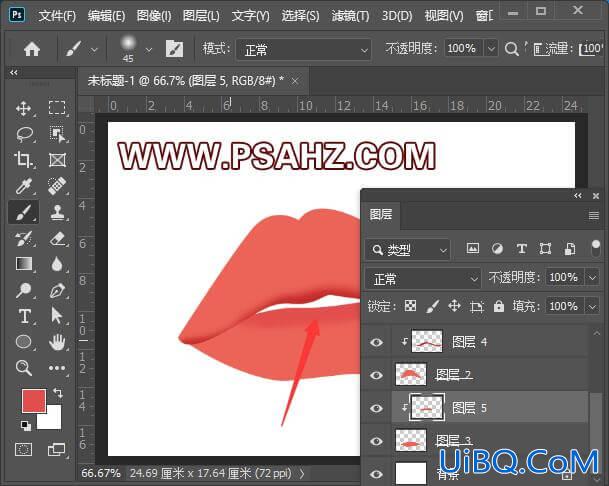Toggle lock all padlock
Viewport: 609px width, 486px height.
(x=499, y=306)
